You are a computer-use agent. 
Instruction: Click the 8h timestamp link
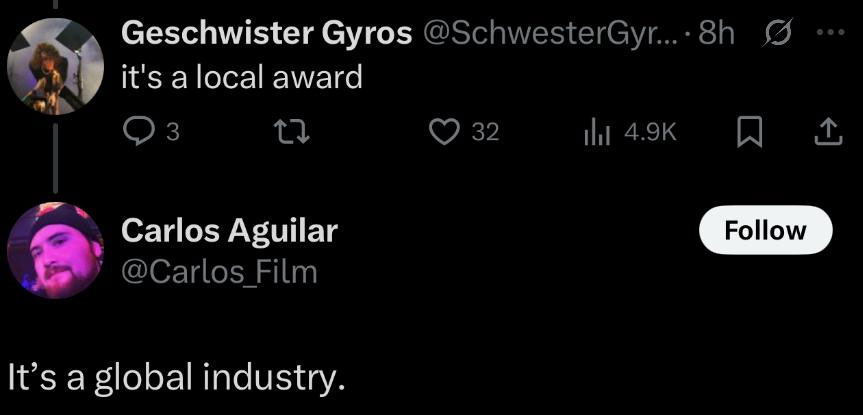(x=717, y=33)
